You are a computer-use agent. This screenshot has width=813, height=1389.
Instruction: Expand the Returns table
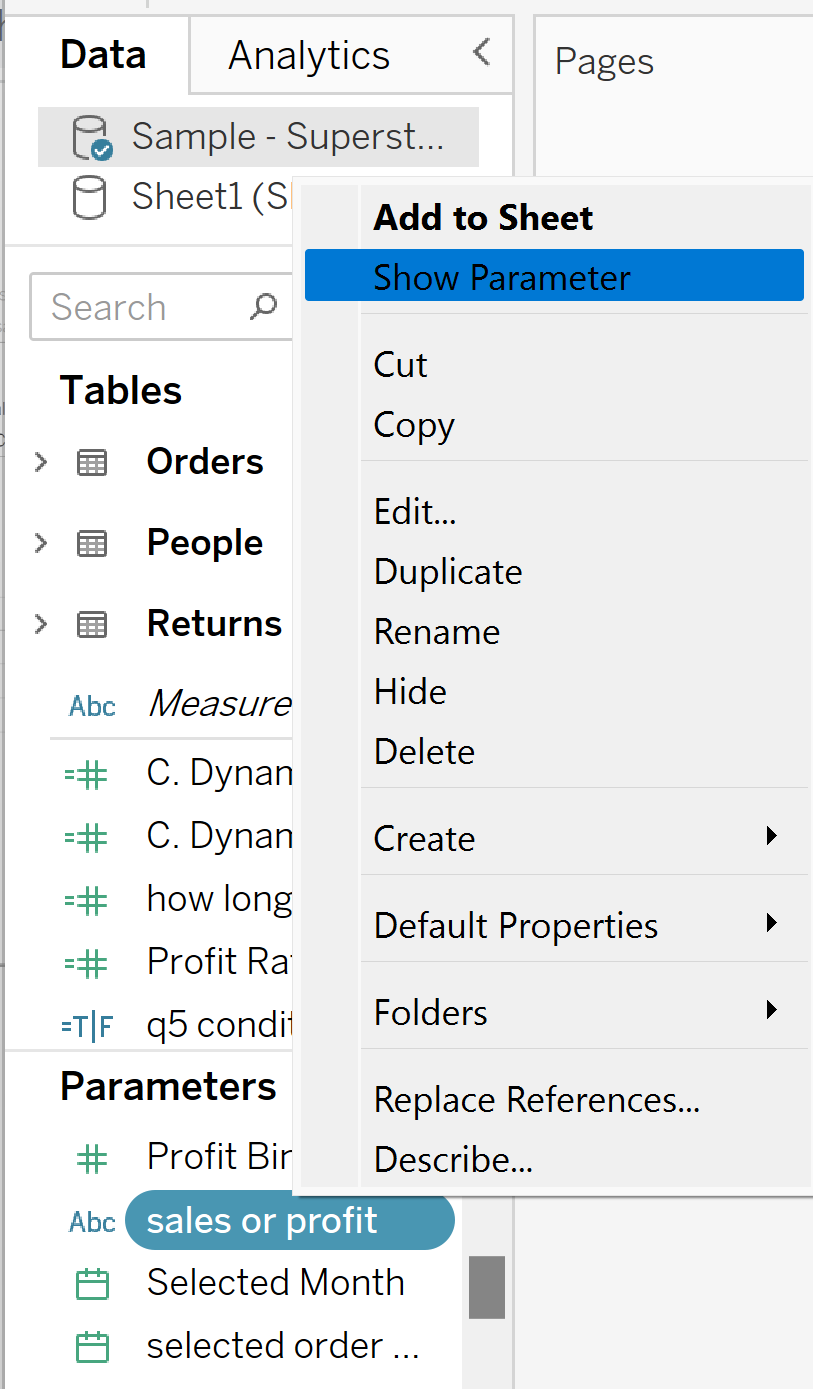click(40, 623)
